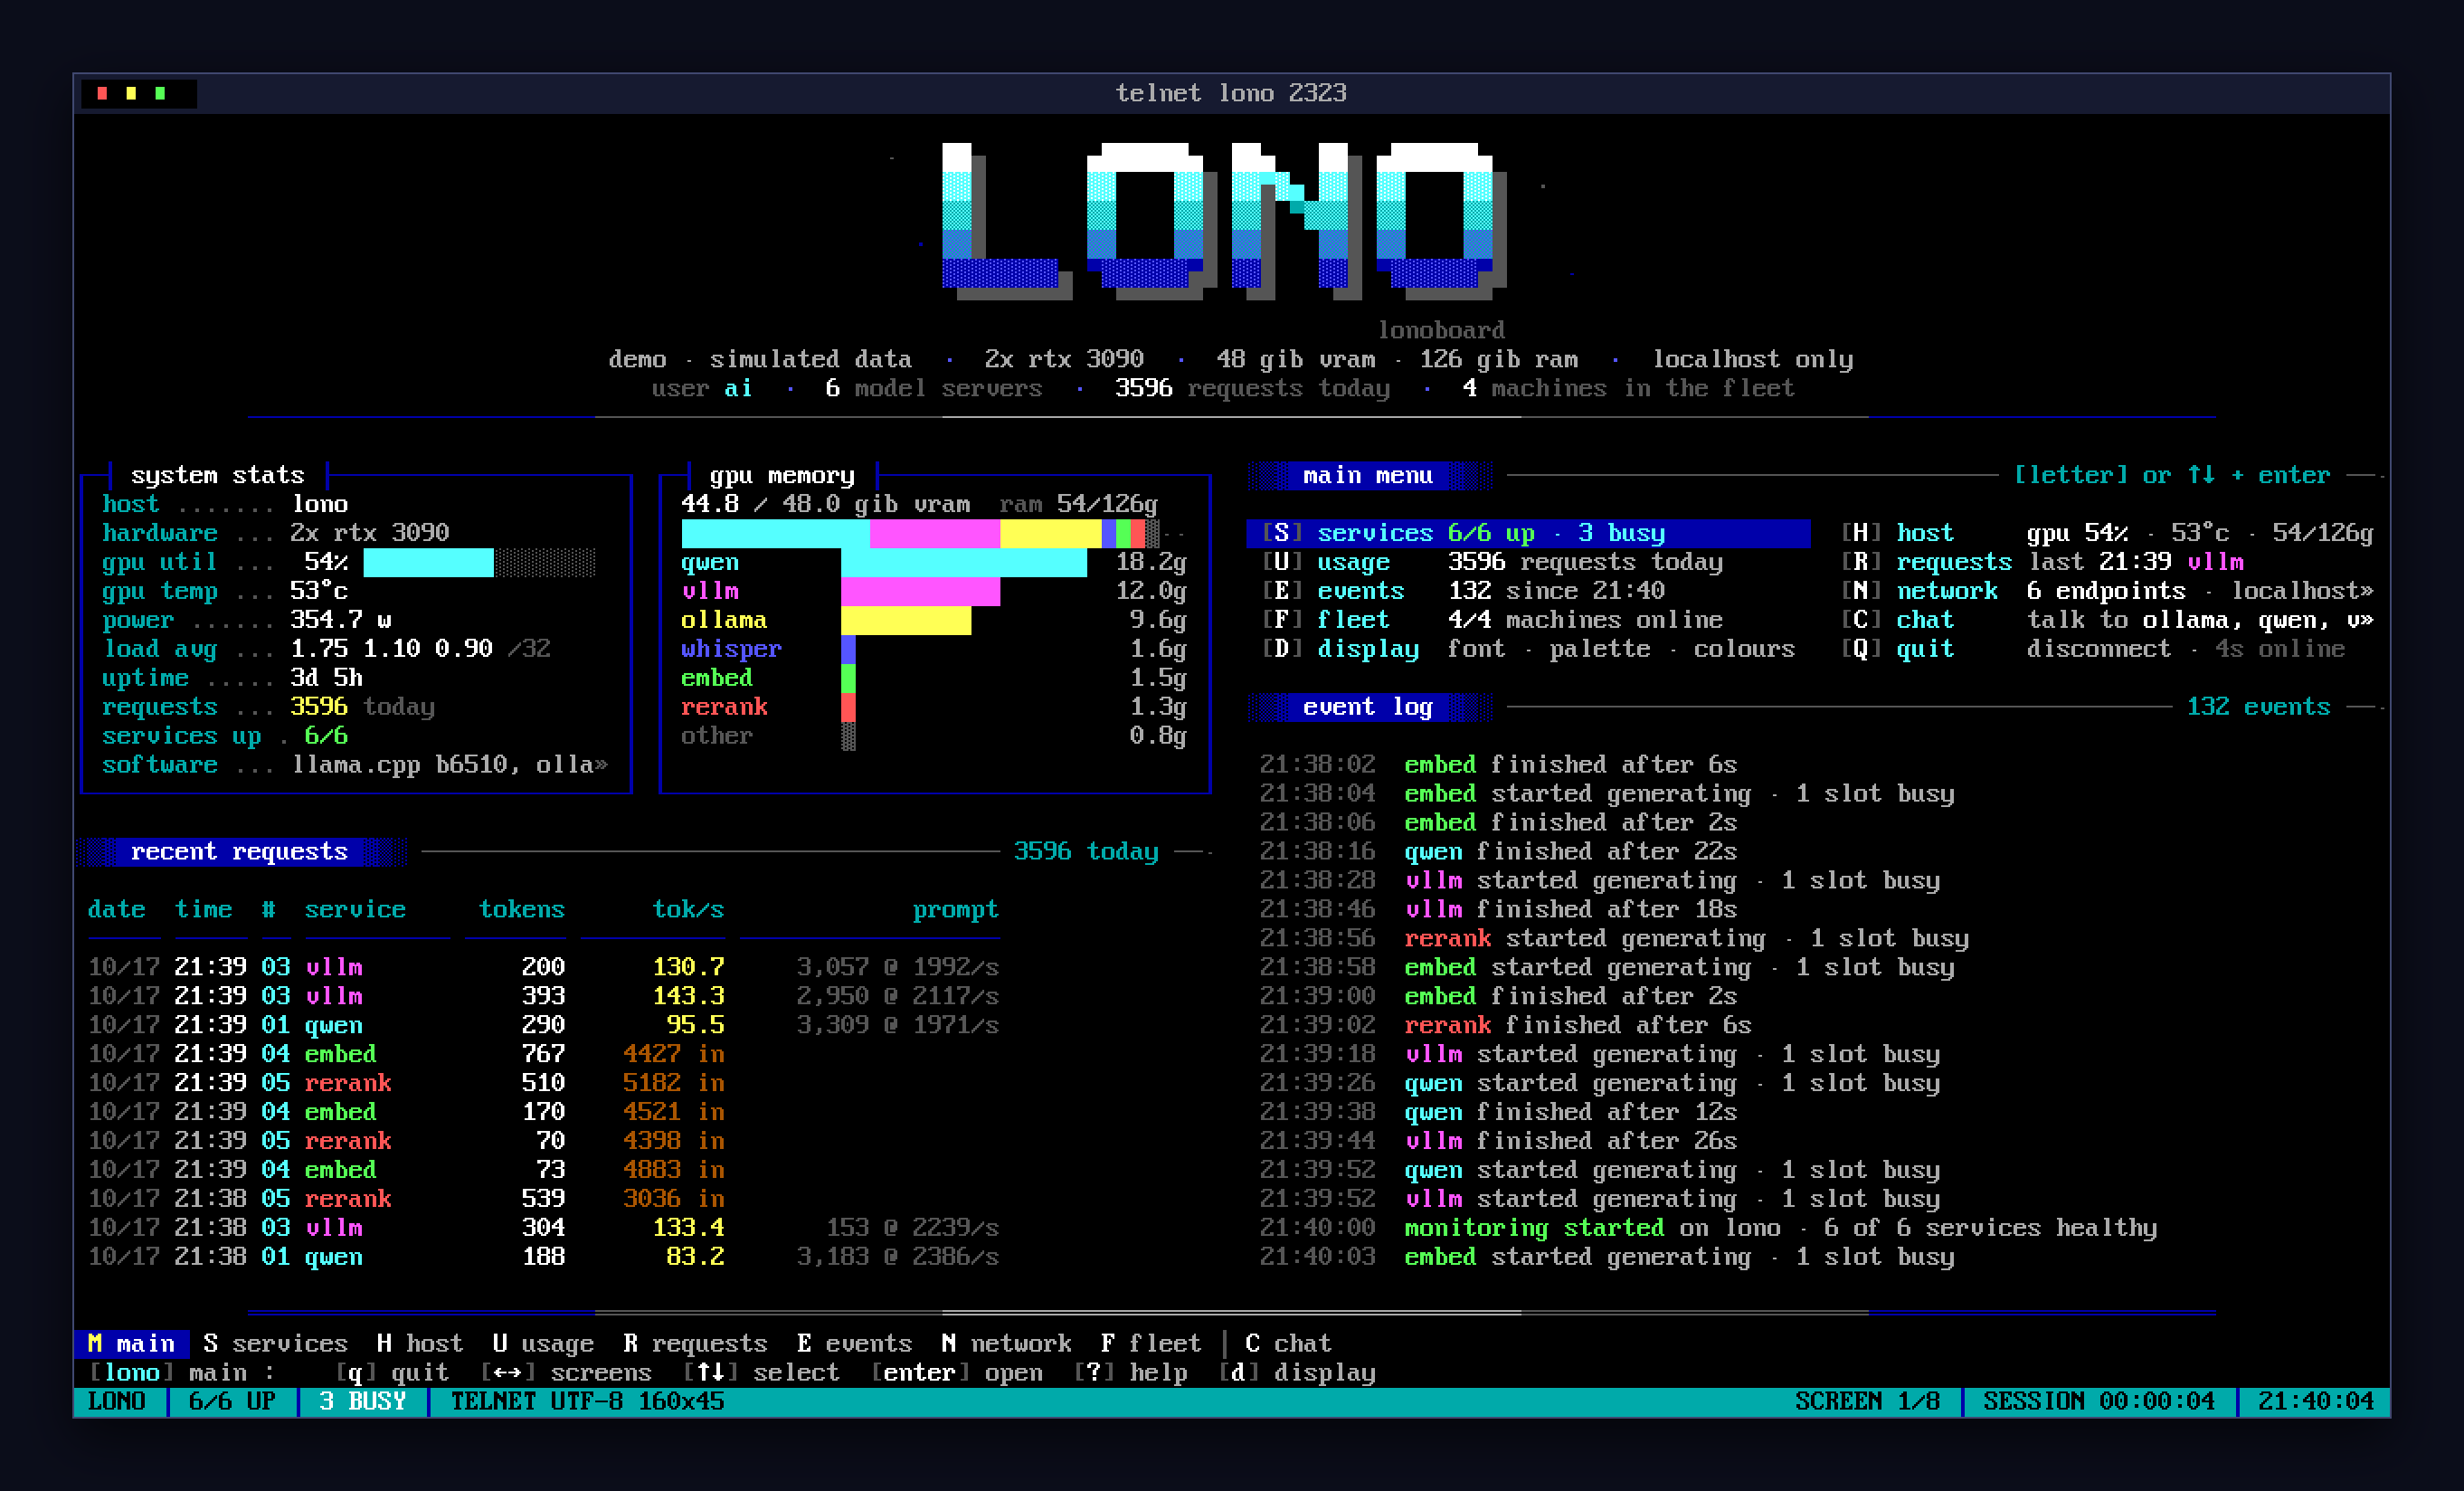Select the [H] host menu entry
The image size is (2464, 1491).
2108,533
